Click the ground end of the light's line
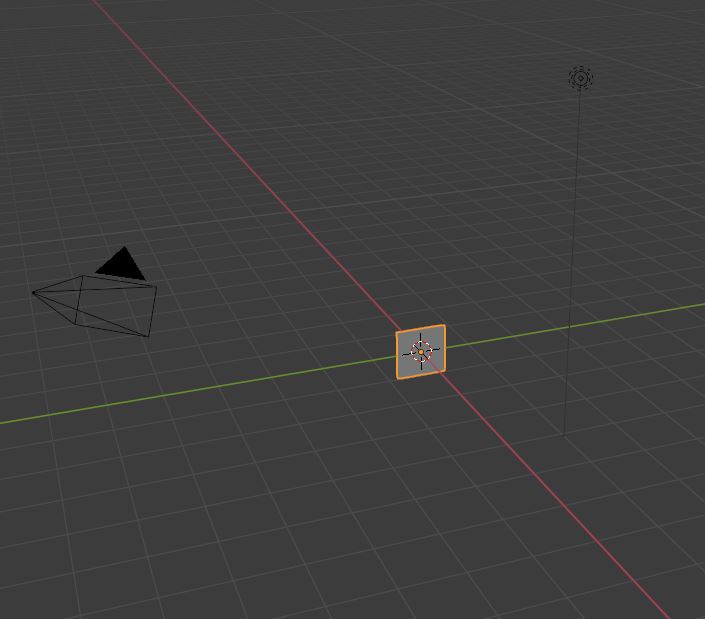705x619 pixels. (x=565, y=435)
